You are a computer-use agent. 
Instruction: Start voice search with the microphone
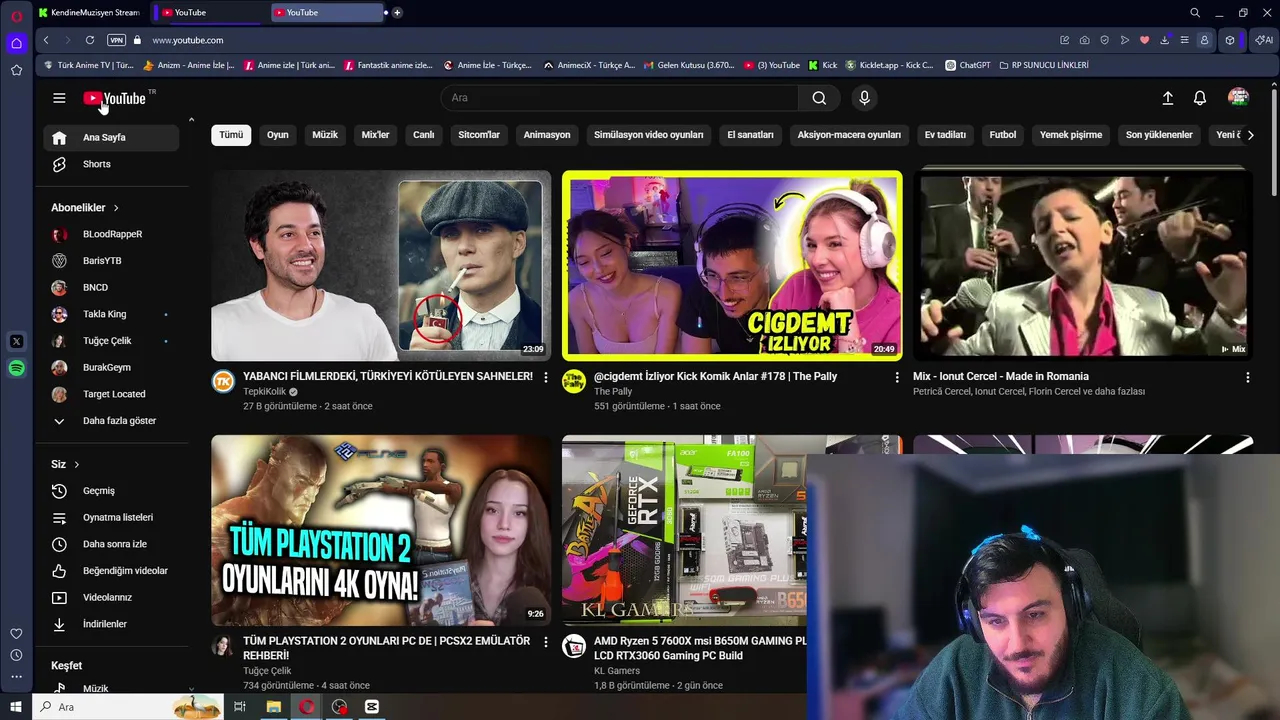pos(864,98)
